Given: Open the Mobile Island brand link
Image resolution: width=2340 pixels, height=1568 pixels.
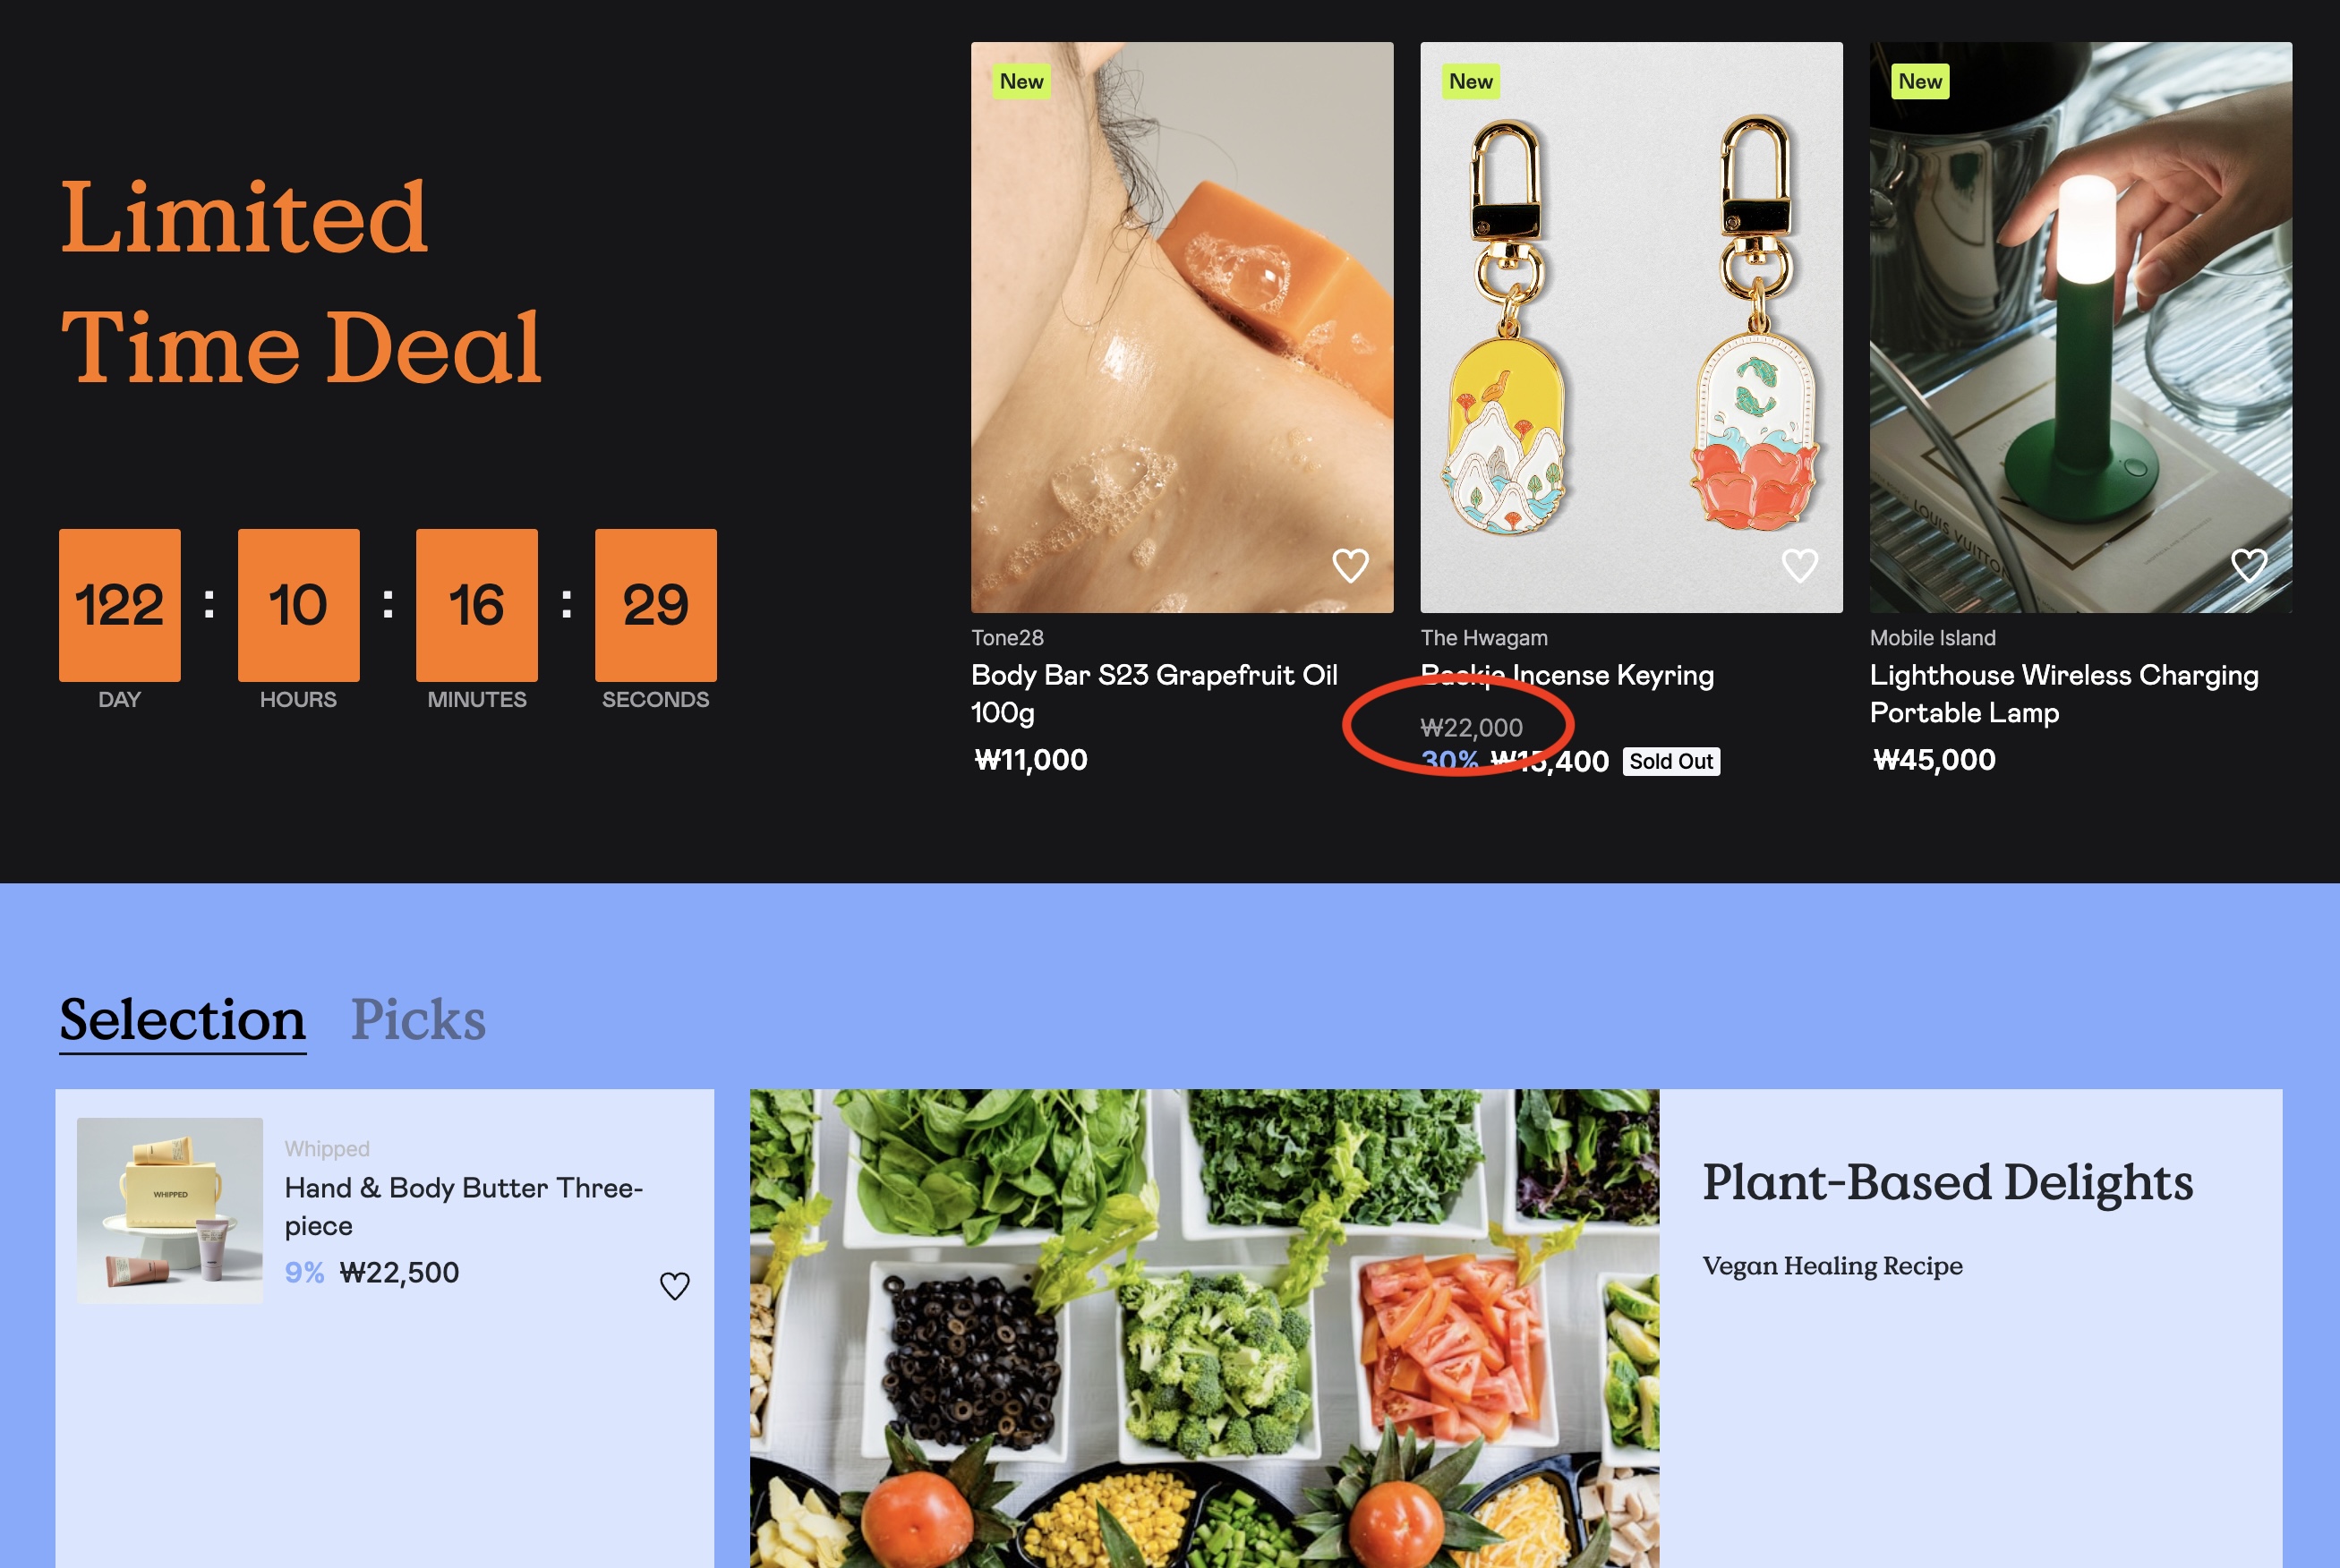Looking at the screenshot, I should pyautogui.click(x=1932, y=638).
